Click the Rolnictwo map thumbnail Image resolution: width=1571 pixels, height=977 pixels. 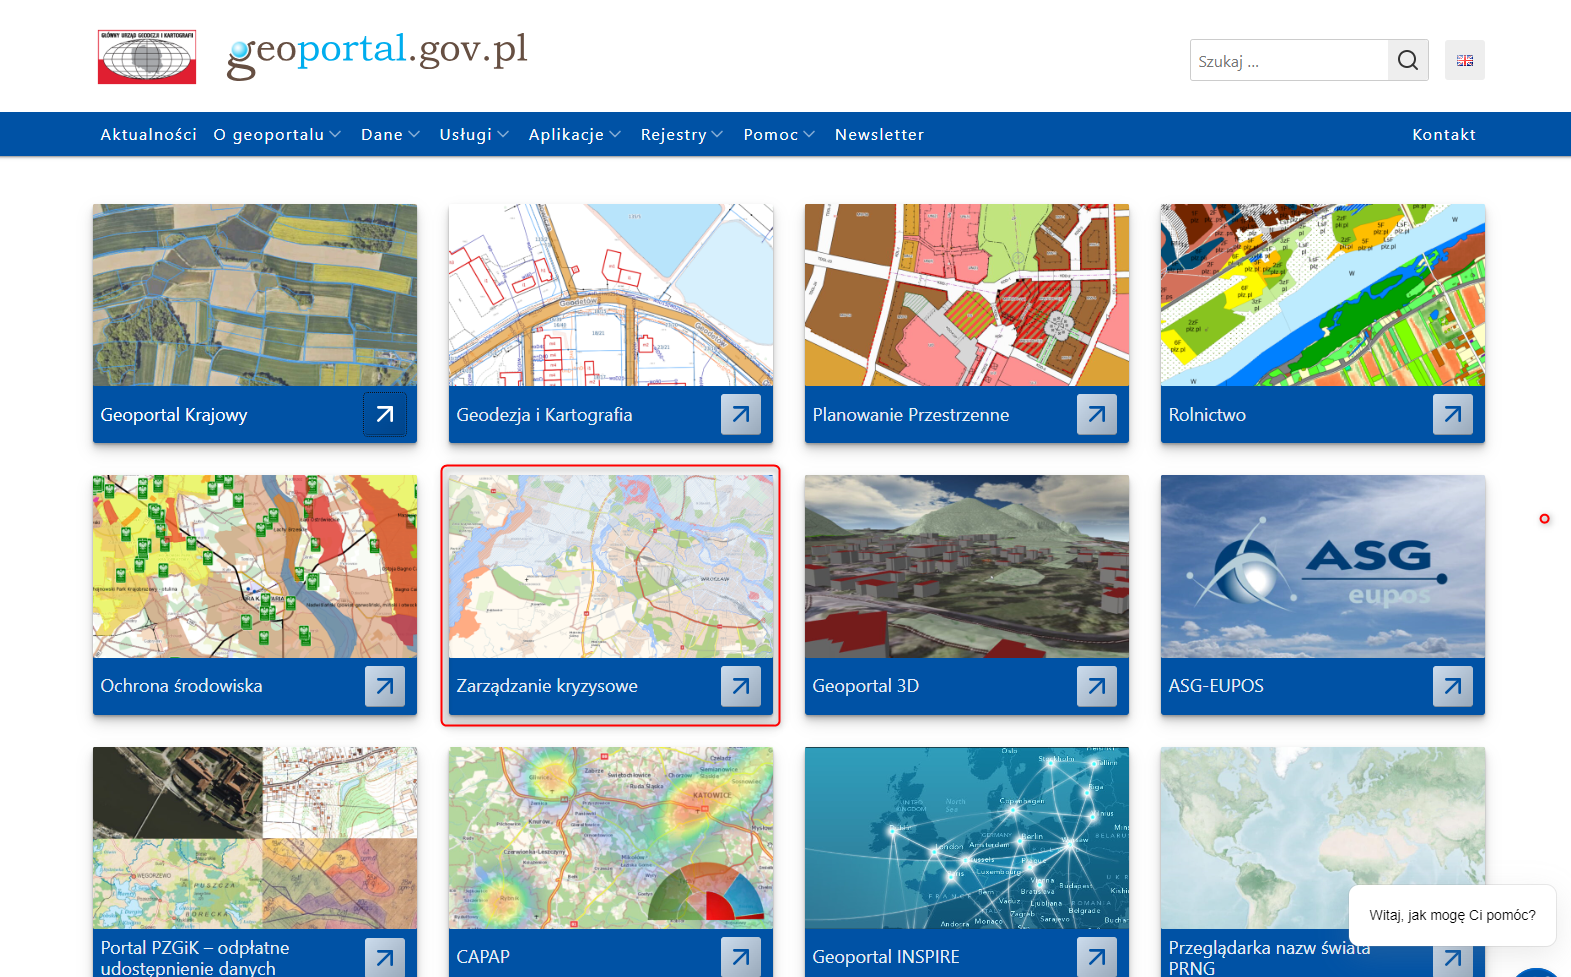[x=1323, y=295]
